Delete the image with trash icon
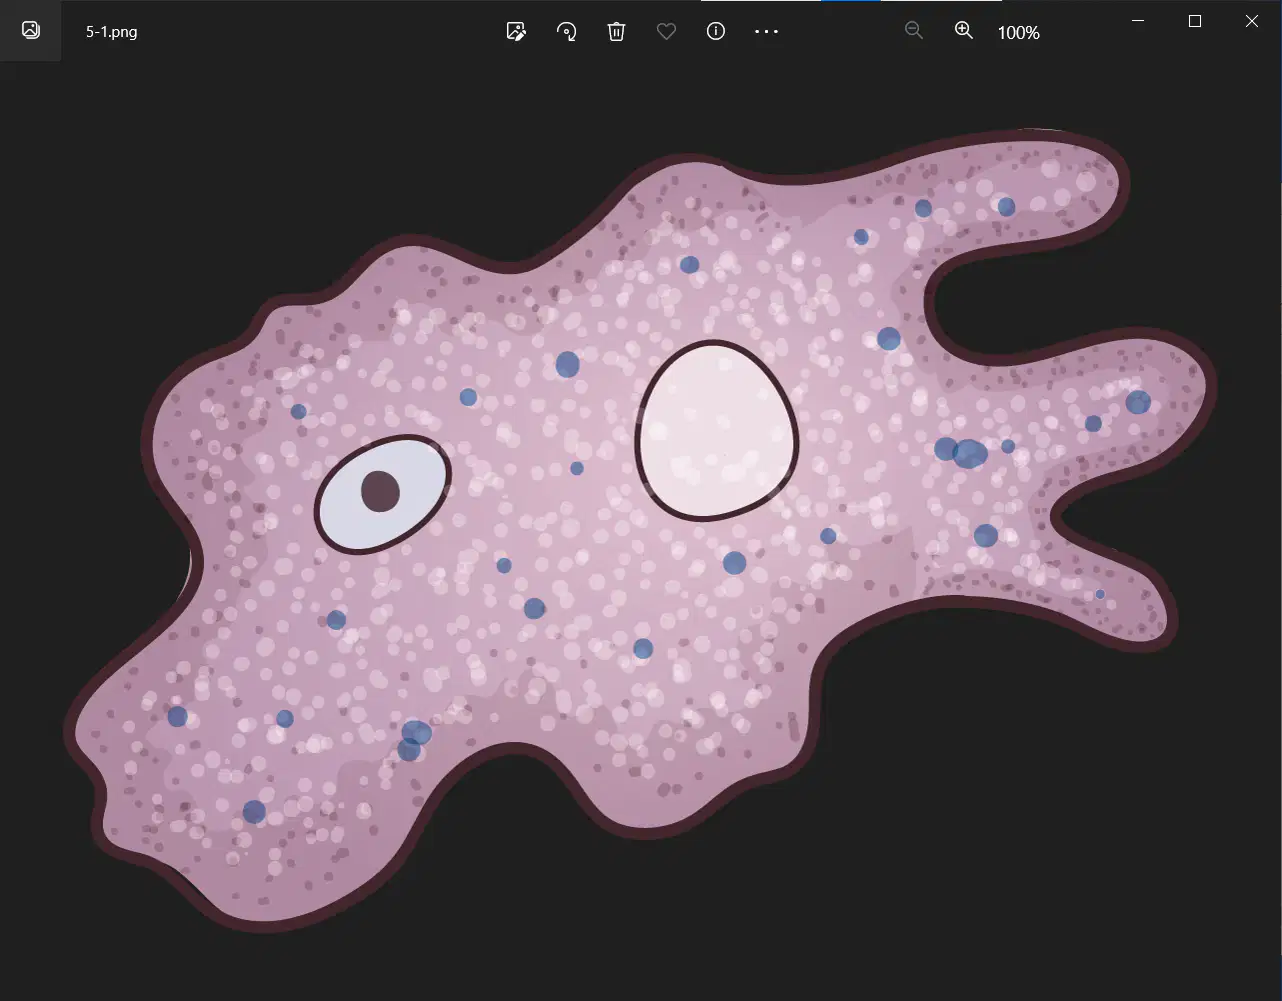This screenshot has height=1001, width=1282. 616,32
